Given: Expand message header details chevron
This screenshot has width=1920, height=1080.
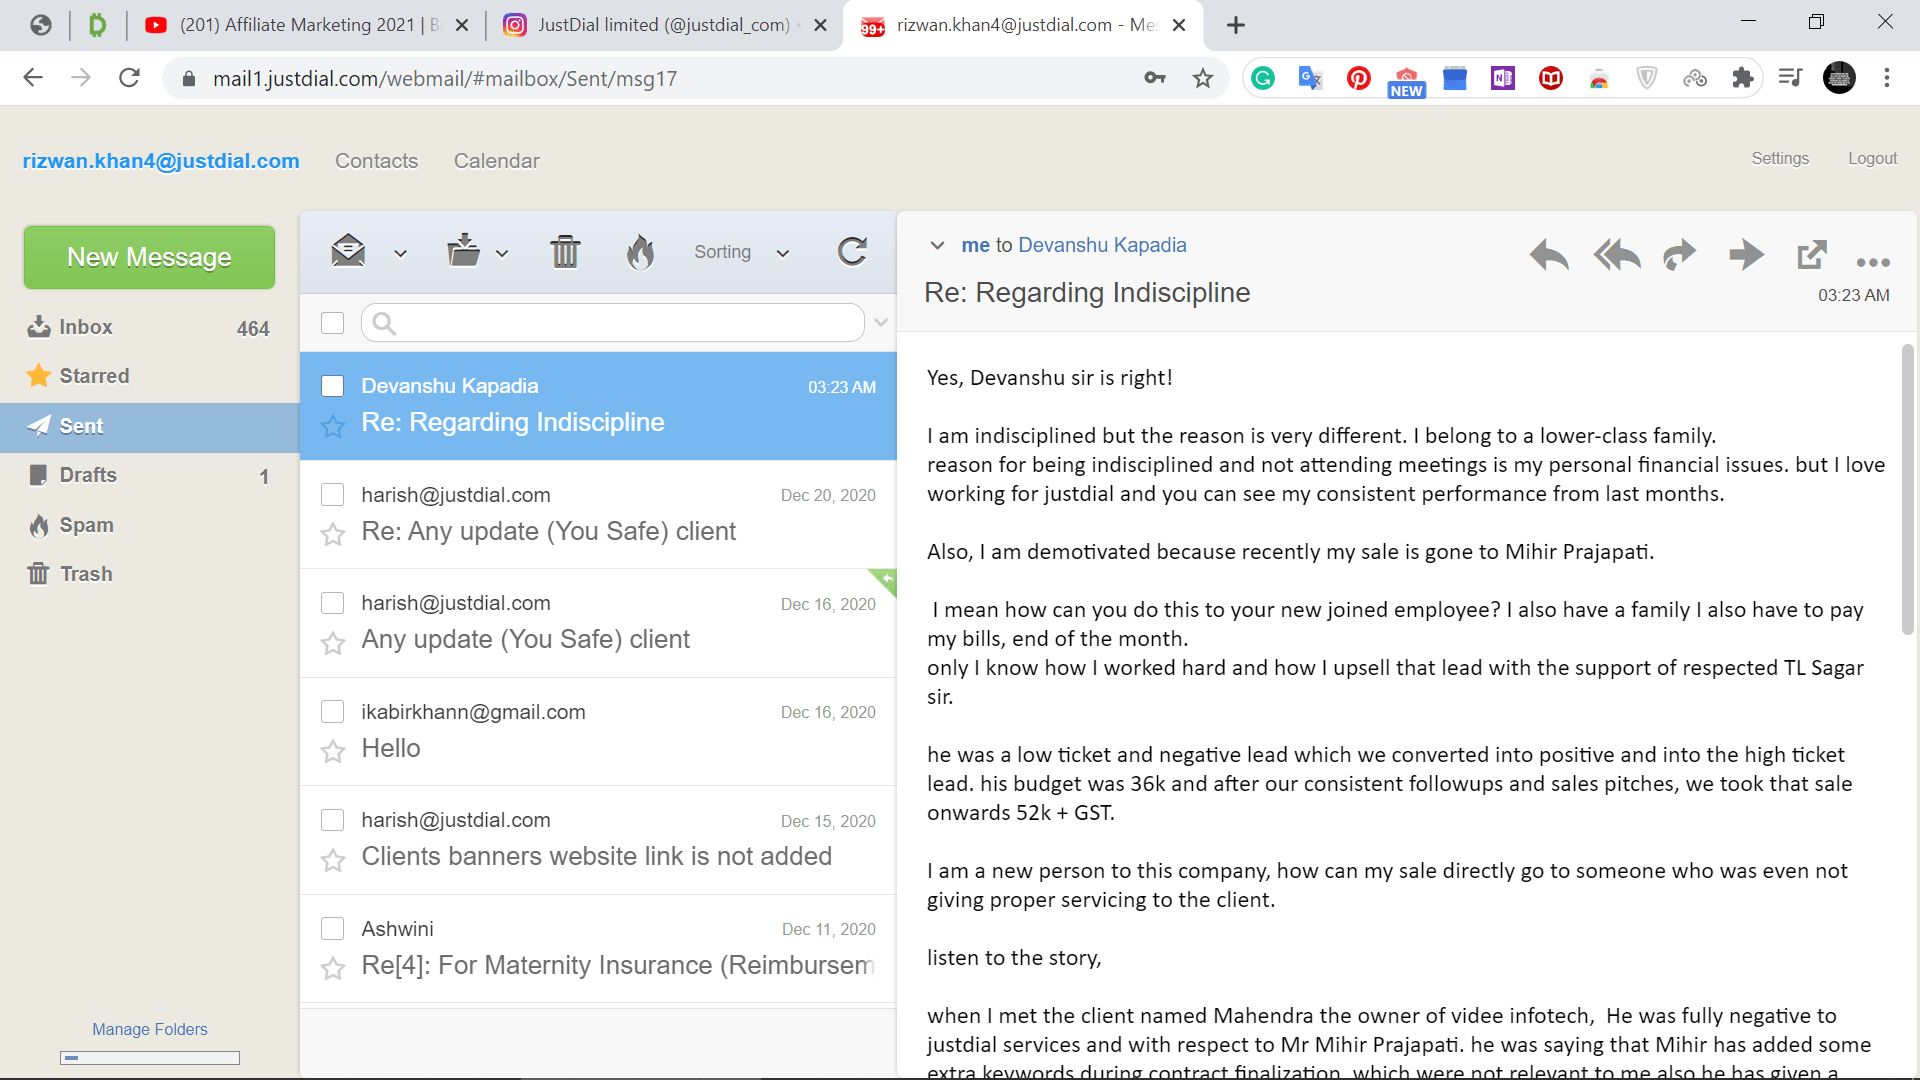Looking at the screenshot, I should 937,246.
